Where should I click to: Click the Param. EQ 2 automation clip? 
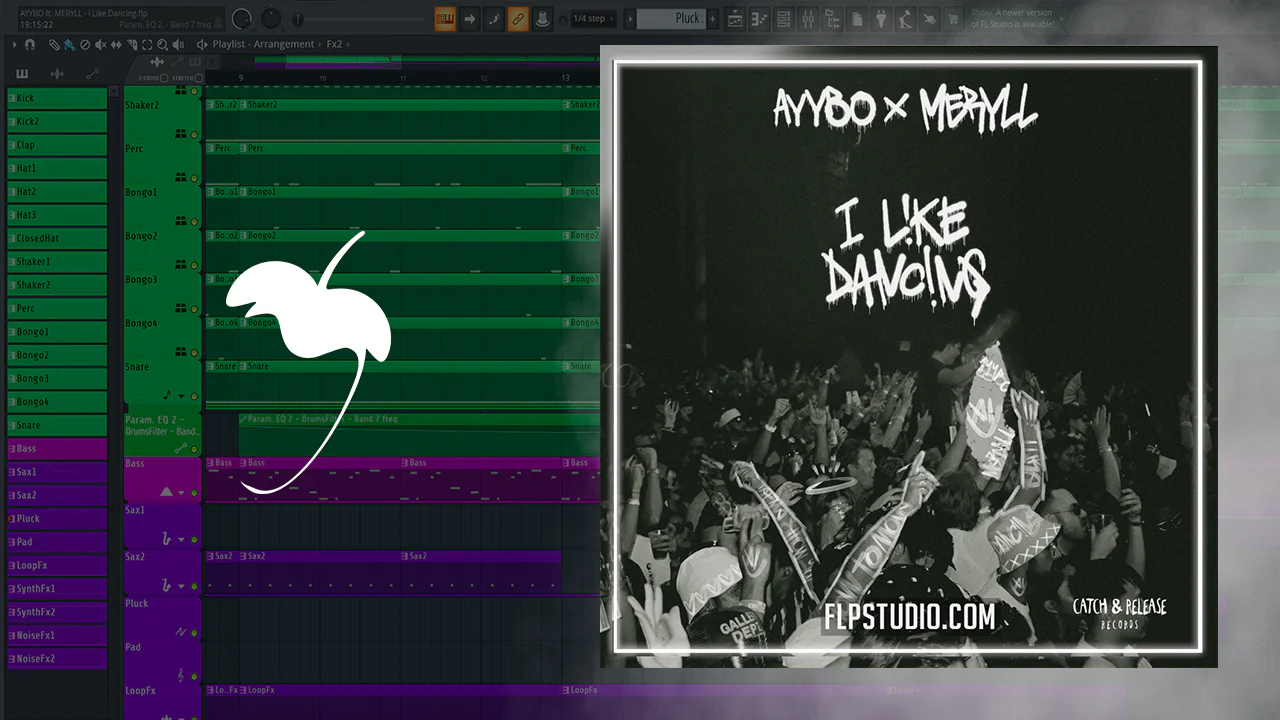pos(419,434)
